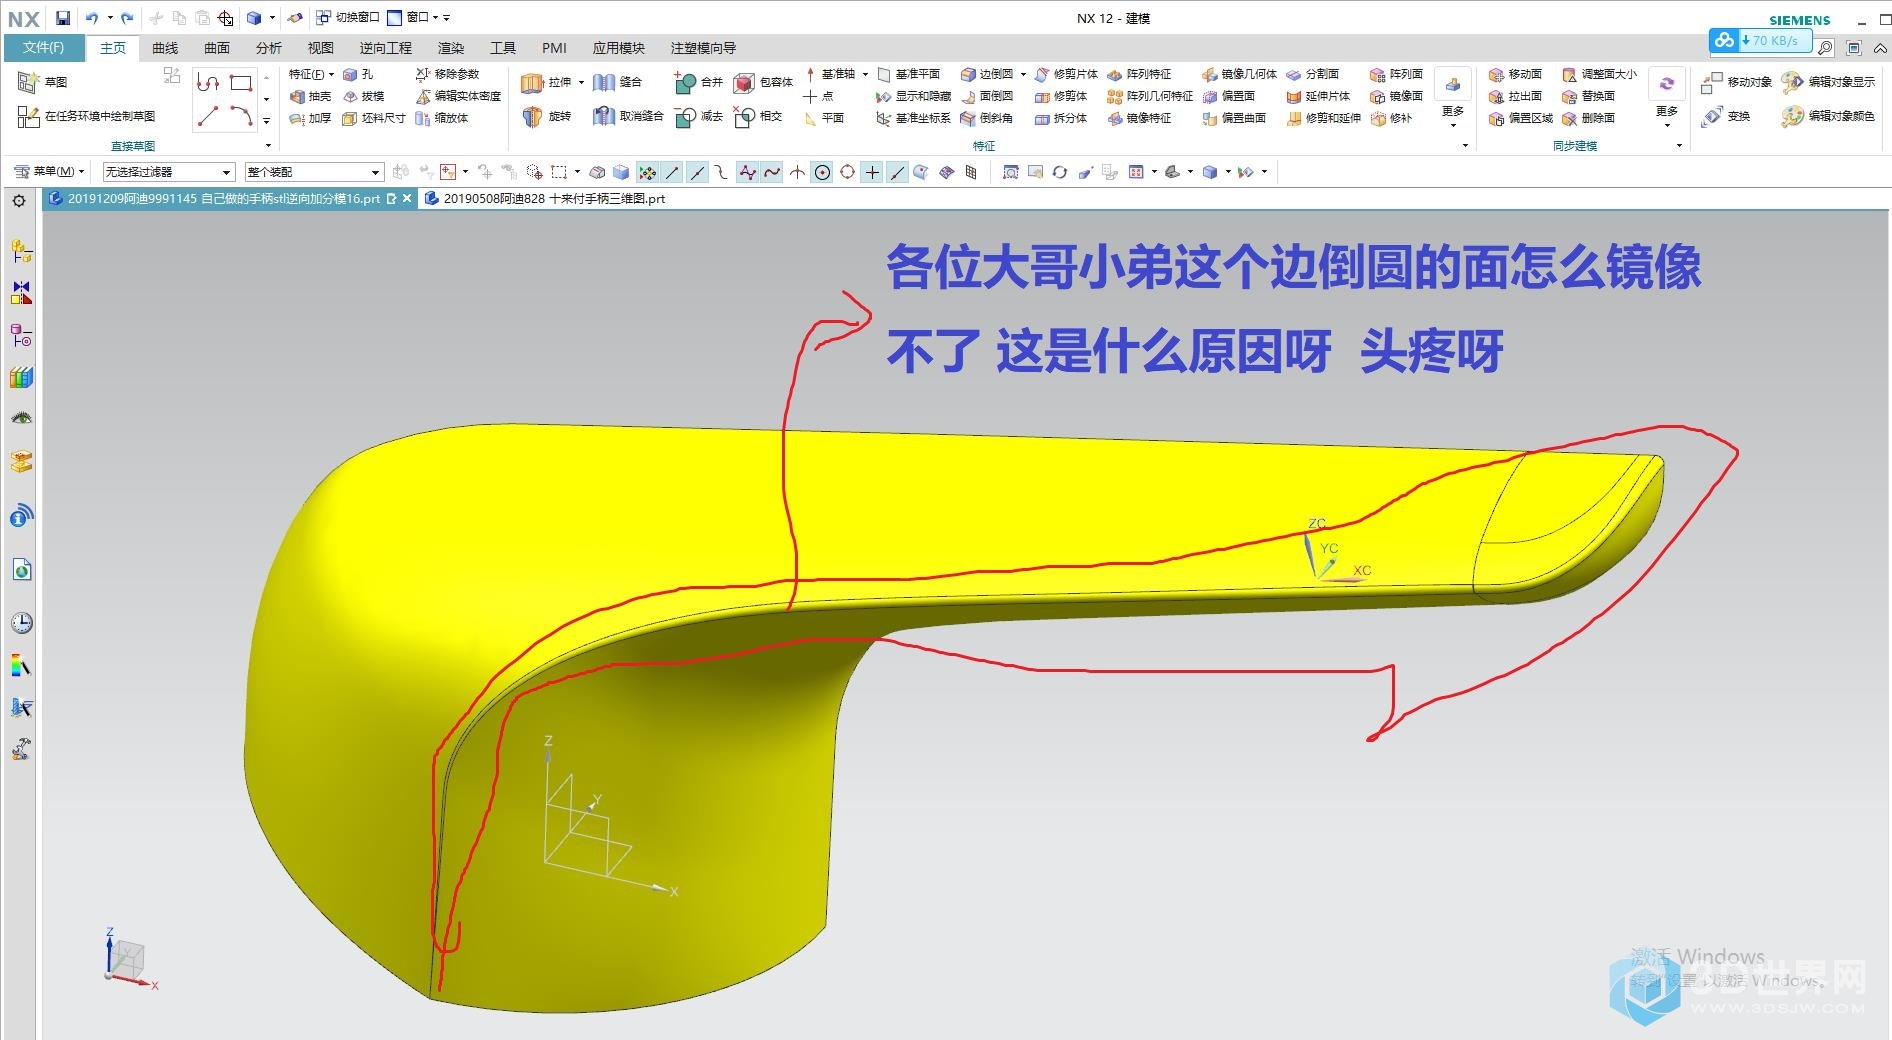This screenshot has width=1892, height=1040.
Task: Select the 面倒圆 (Face Blend) tool
Action: [987, 96]
